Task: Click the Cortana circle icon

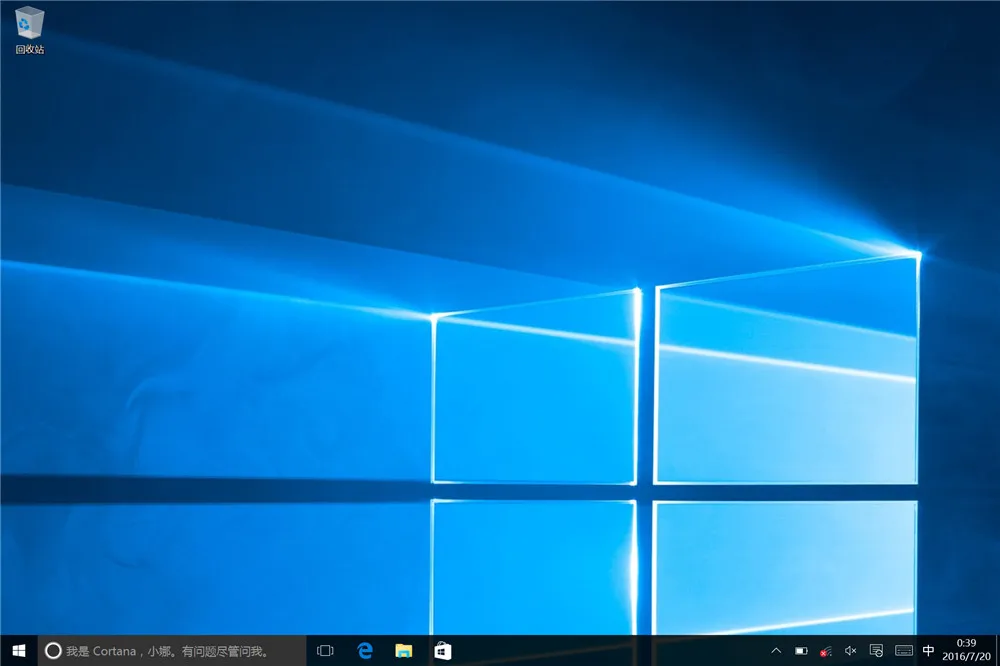Action: click(53, 651)
